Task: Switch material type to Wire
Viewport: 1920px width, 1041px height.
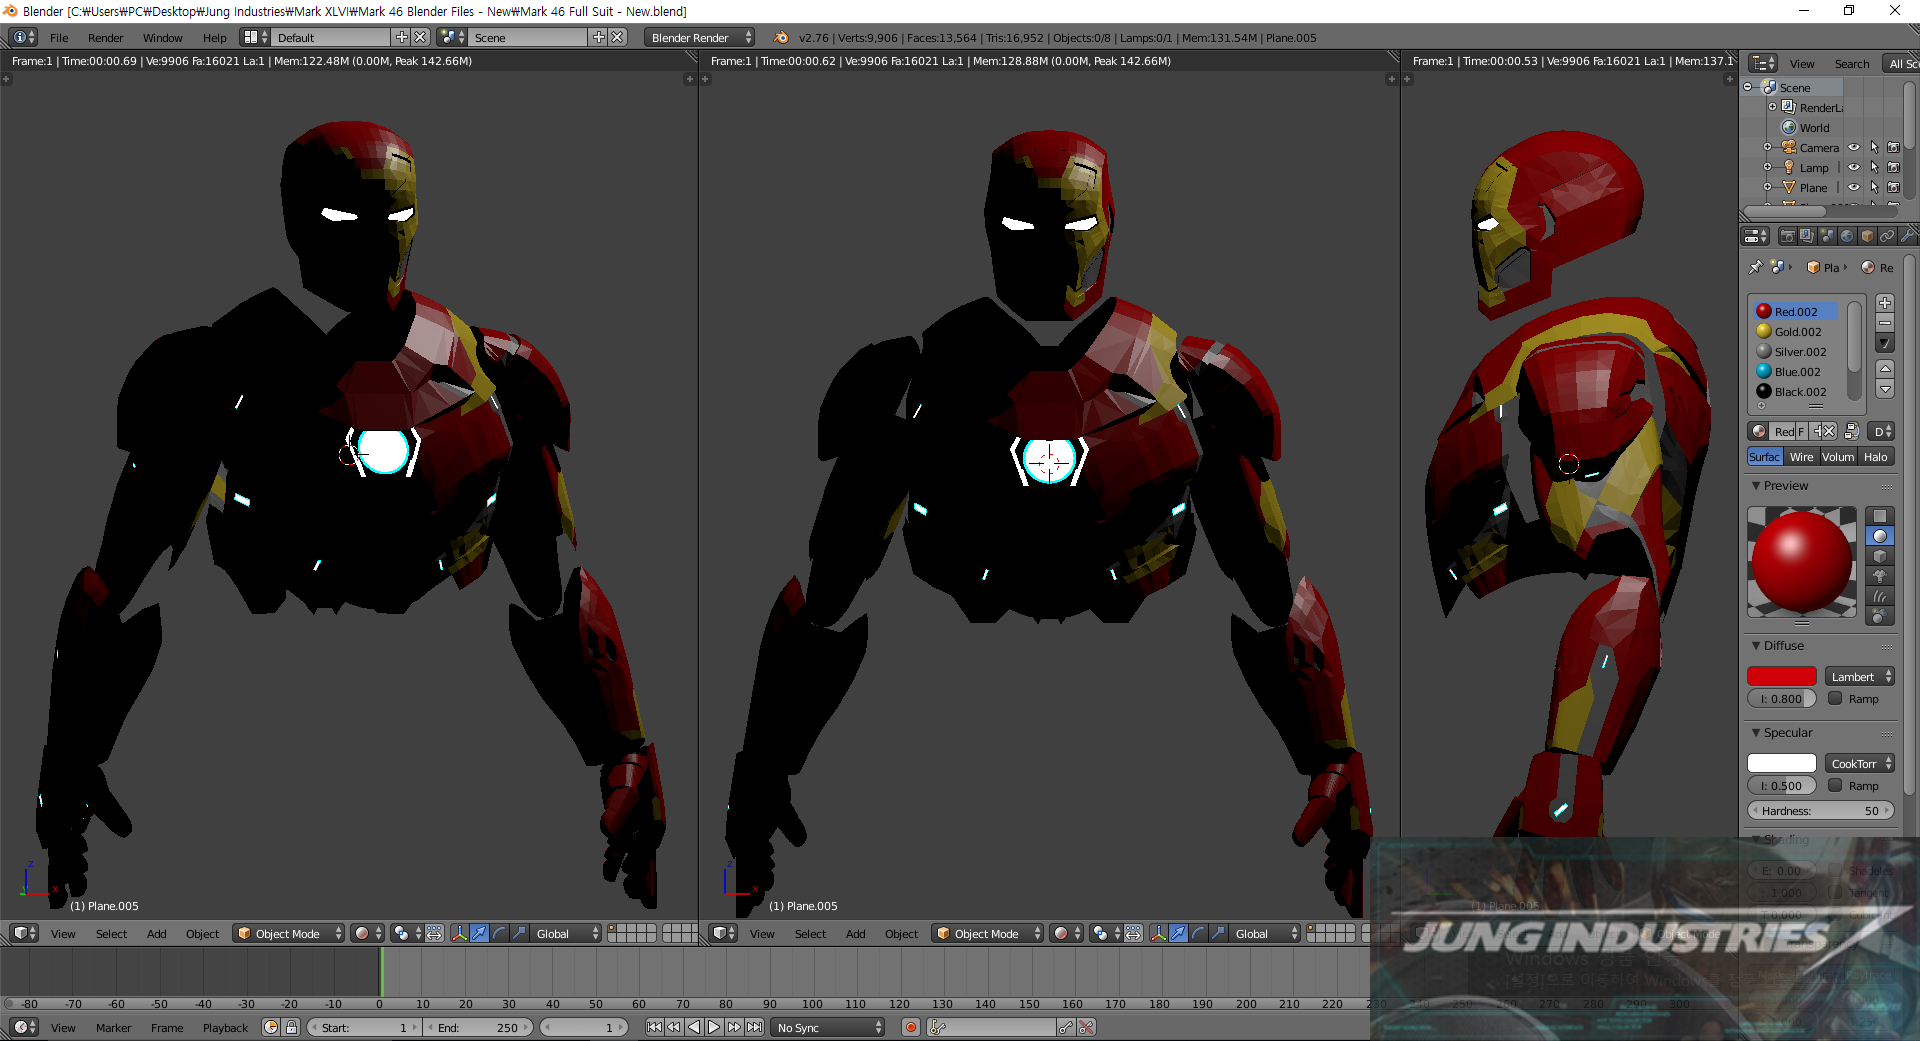Action: 1801,456
